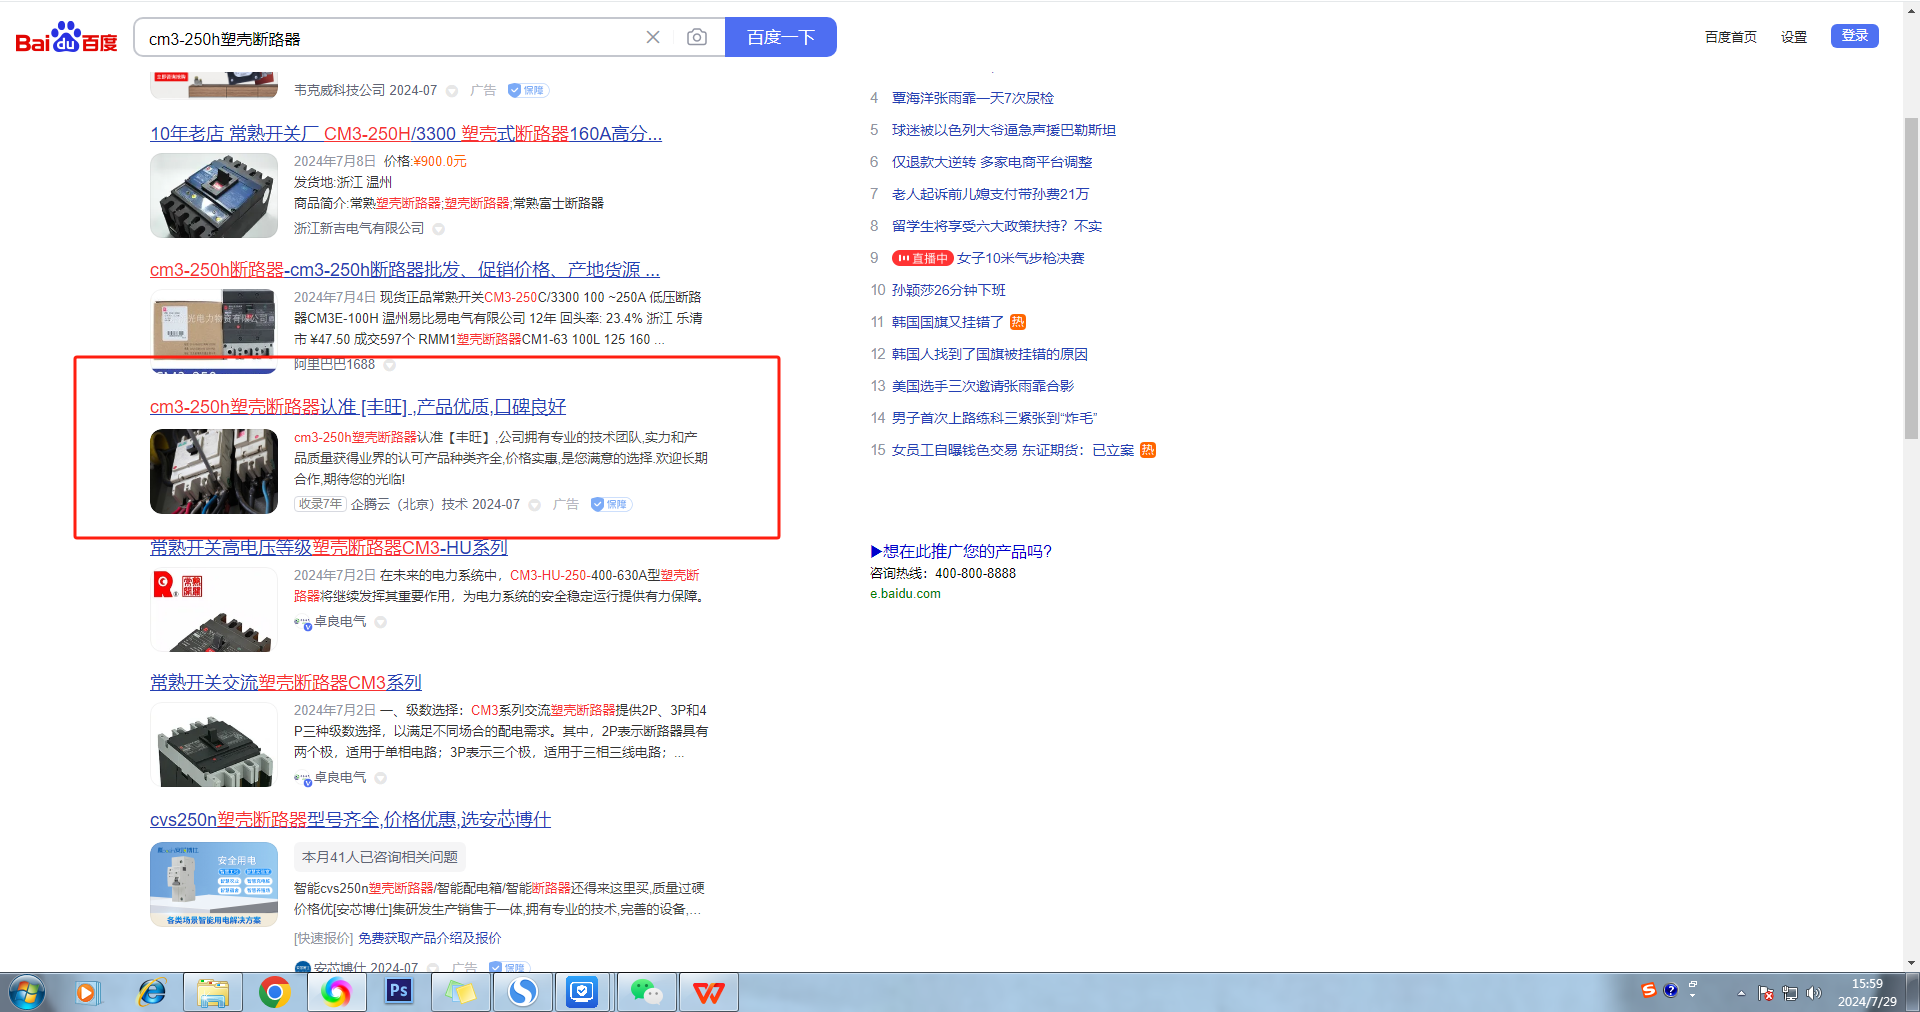1920x1012 pixels.
Task: Open hot search '留学生将享受六大政策扶持？不实'
Action: 997,226
